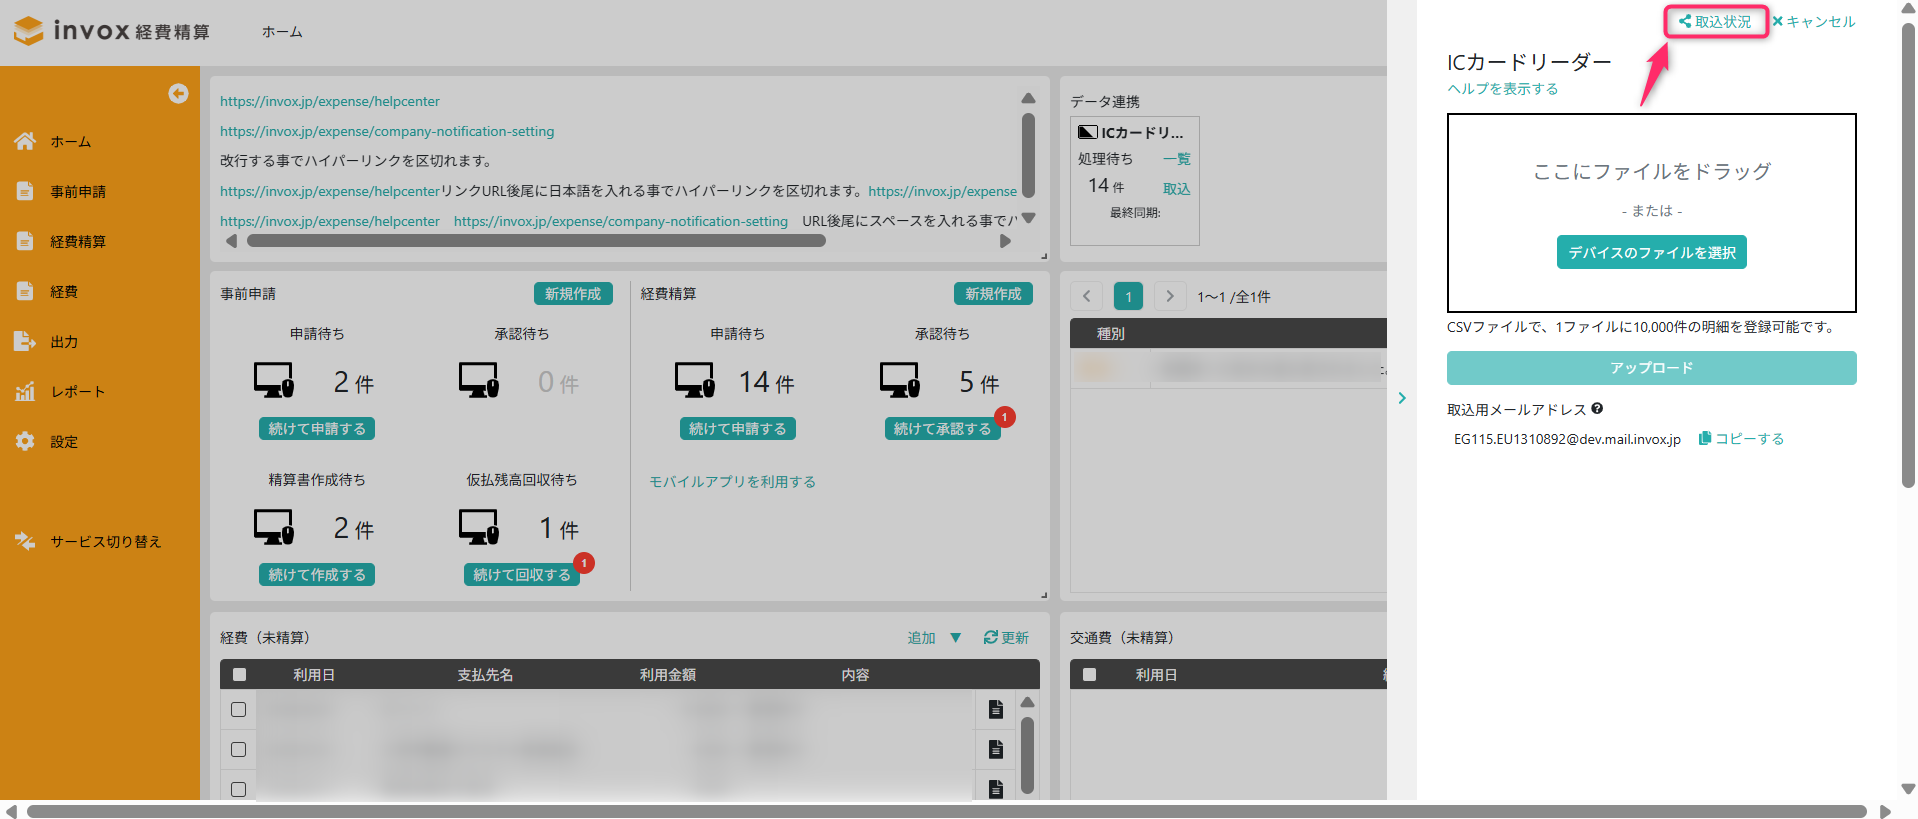This screenshot has width=1918, height=819.
Task: Click the キャンセル link to close panel
Action: (1814, 22)
